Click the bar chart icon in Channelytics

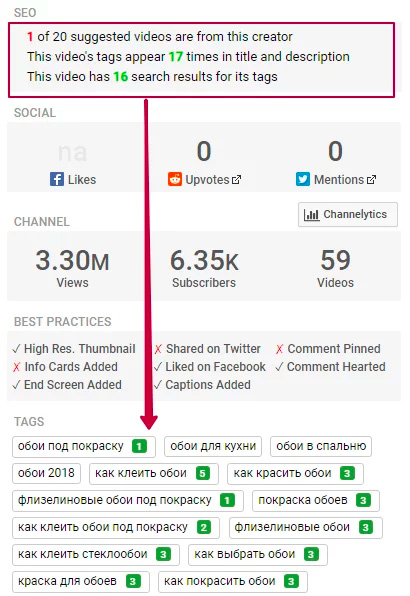coord(311,215)
